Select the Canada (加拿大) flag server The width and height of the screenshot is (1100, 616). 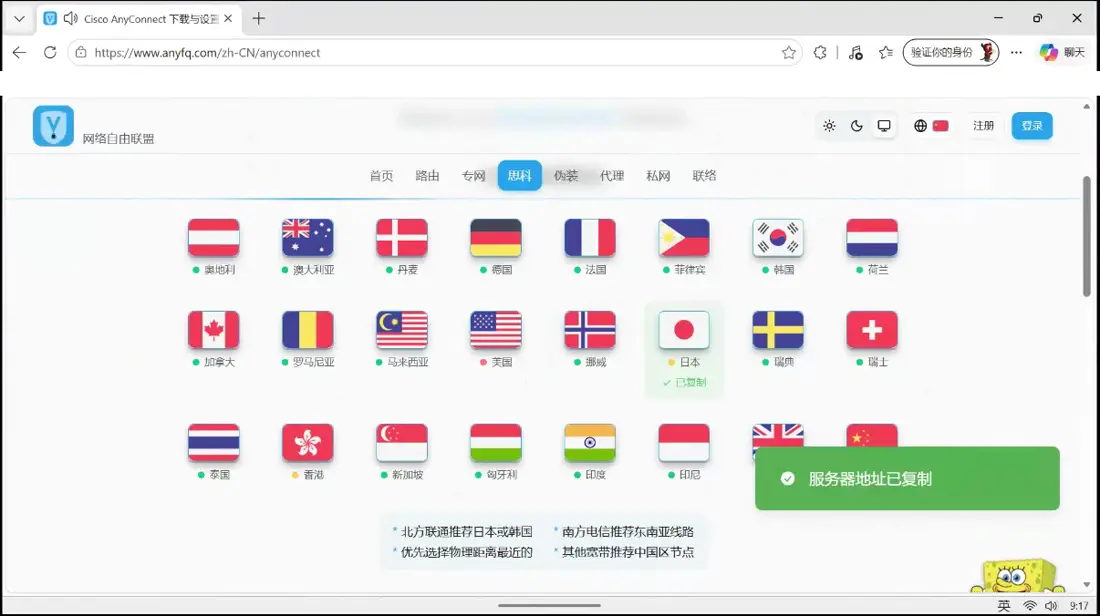pos(214,330)
